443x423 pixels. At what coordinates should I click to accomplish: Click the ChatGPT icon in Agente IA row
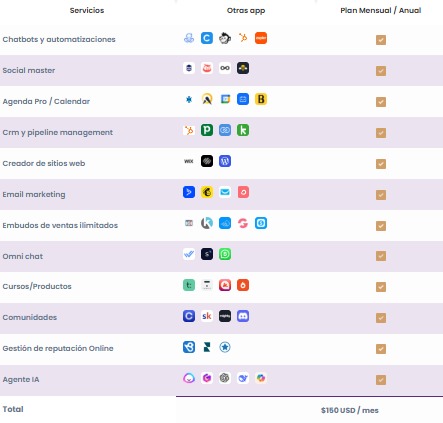[x=225, y=378]
